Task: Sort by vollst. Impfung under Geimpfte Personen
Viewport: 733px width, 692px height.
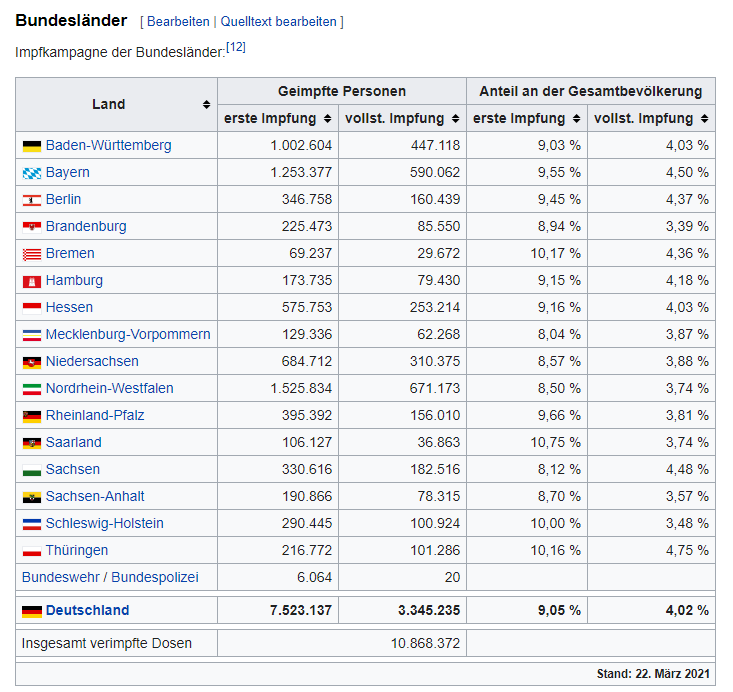Action: (453, 119)
